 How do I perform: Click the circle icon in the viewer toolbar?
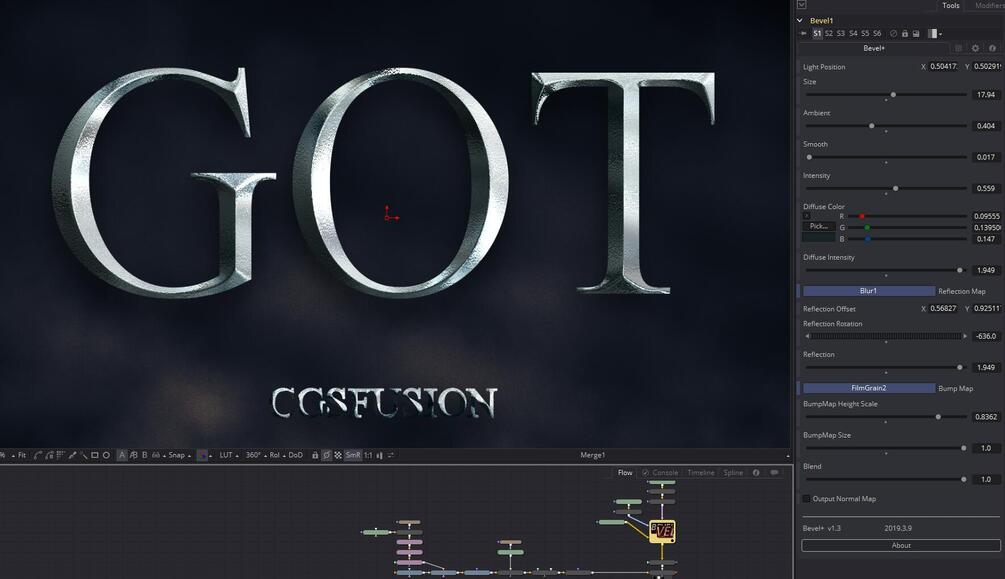point(106,455)
